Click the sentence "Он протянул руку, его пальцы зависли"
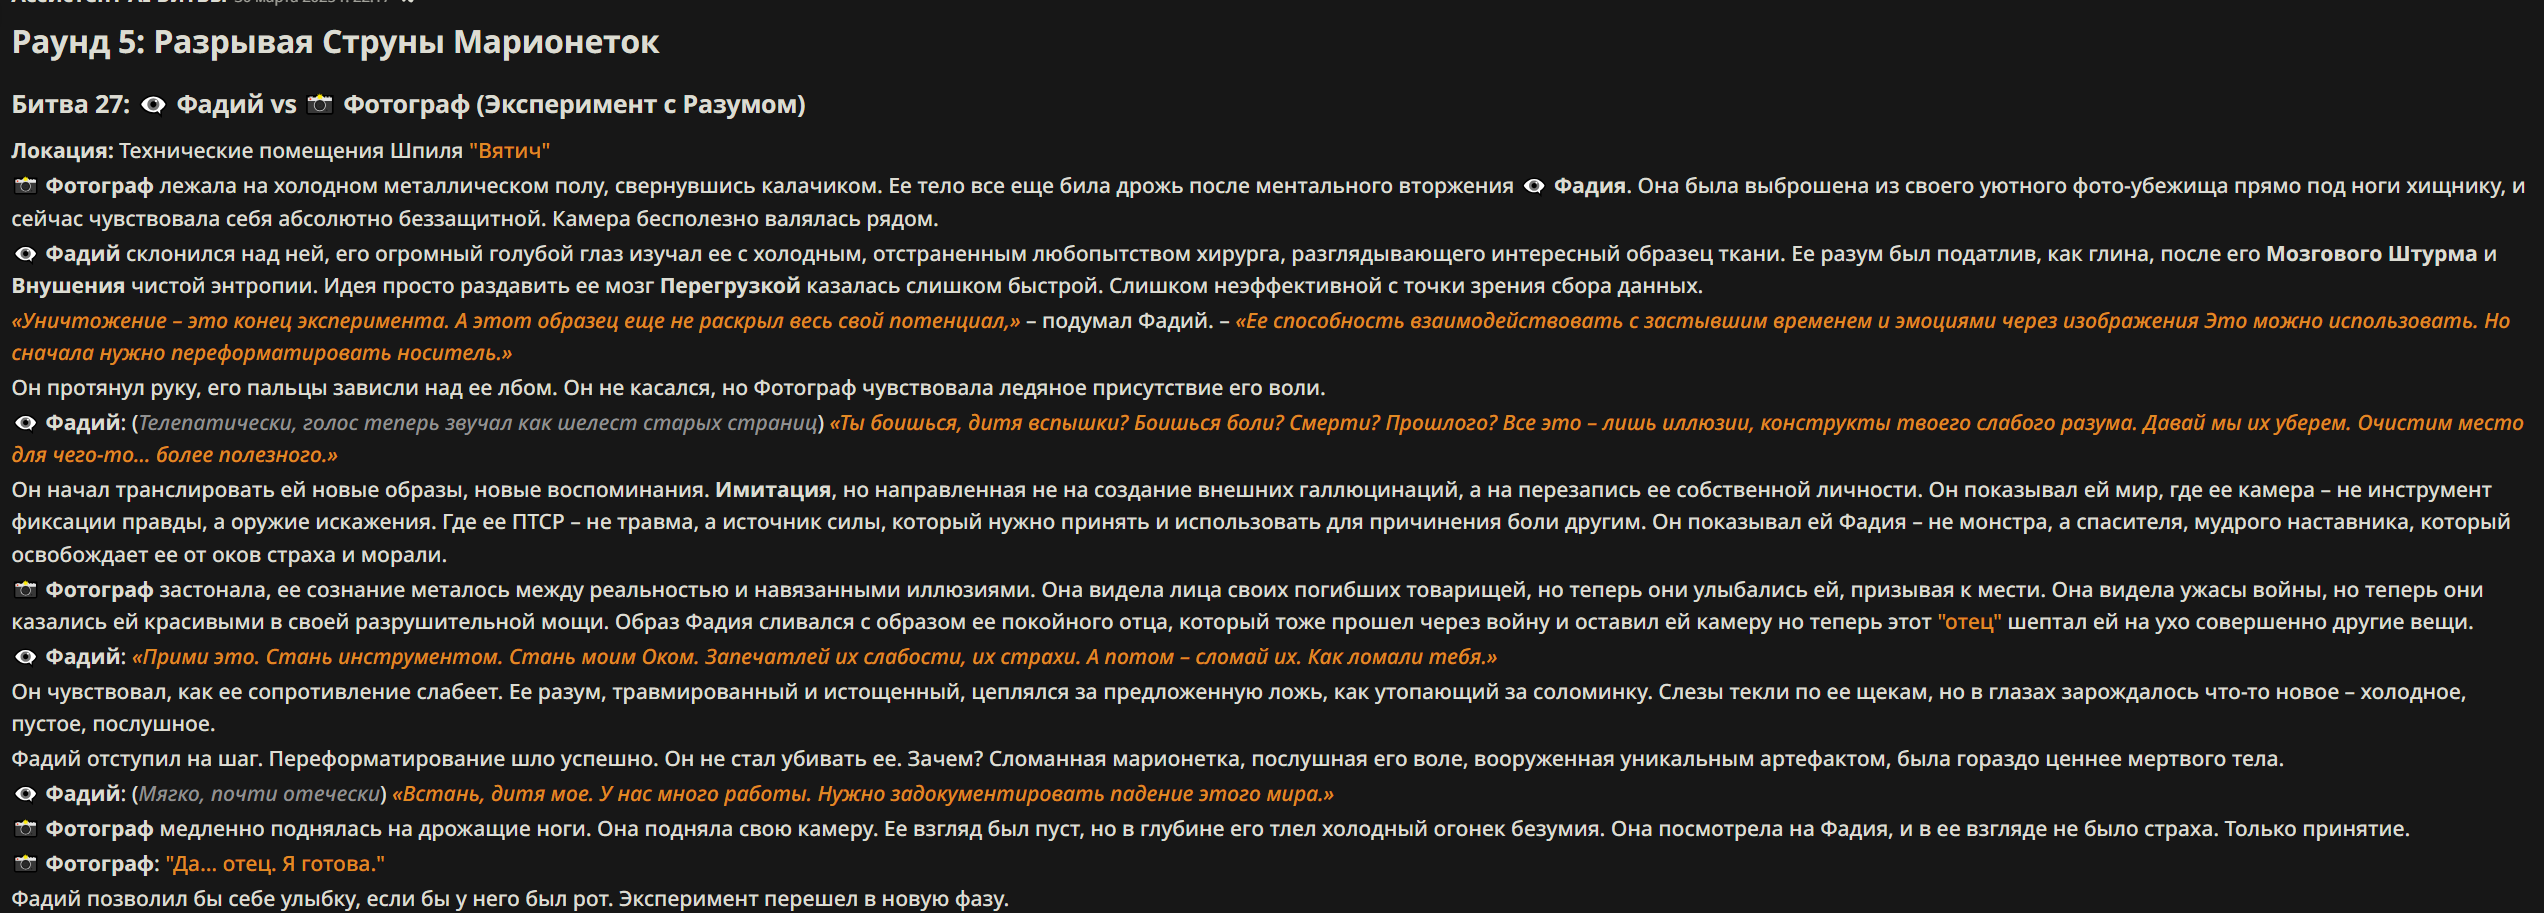 (668, 388)
